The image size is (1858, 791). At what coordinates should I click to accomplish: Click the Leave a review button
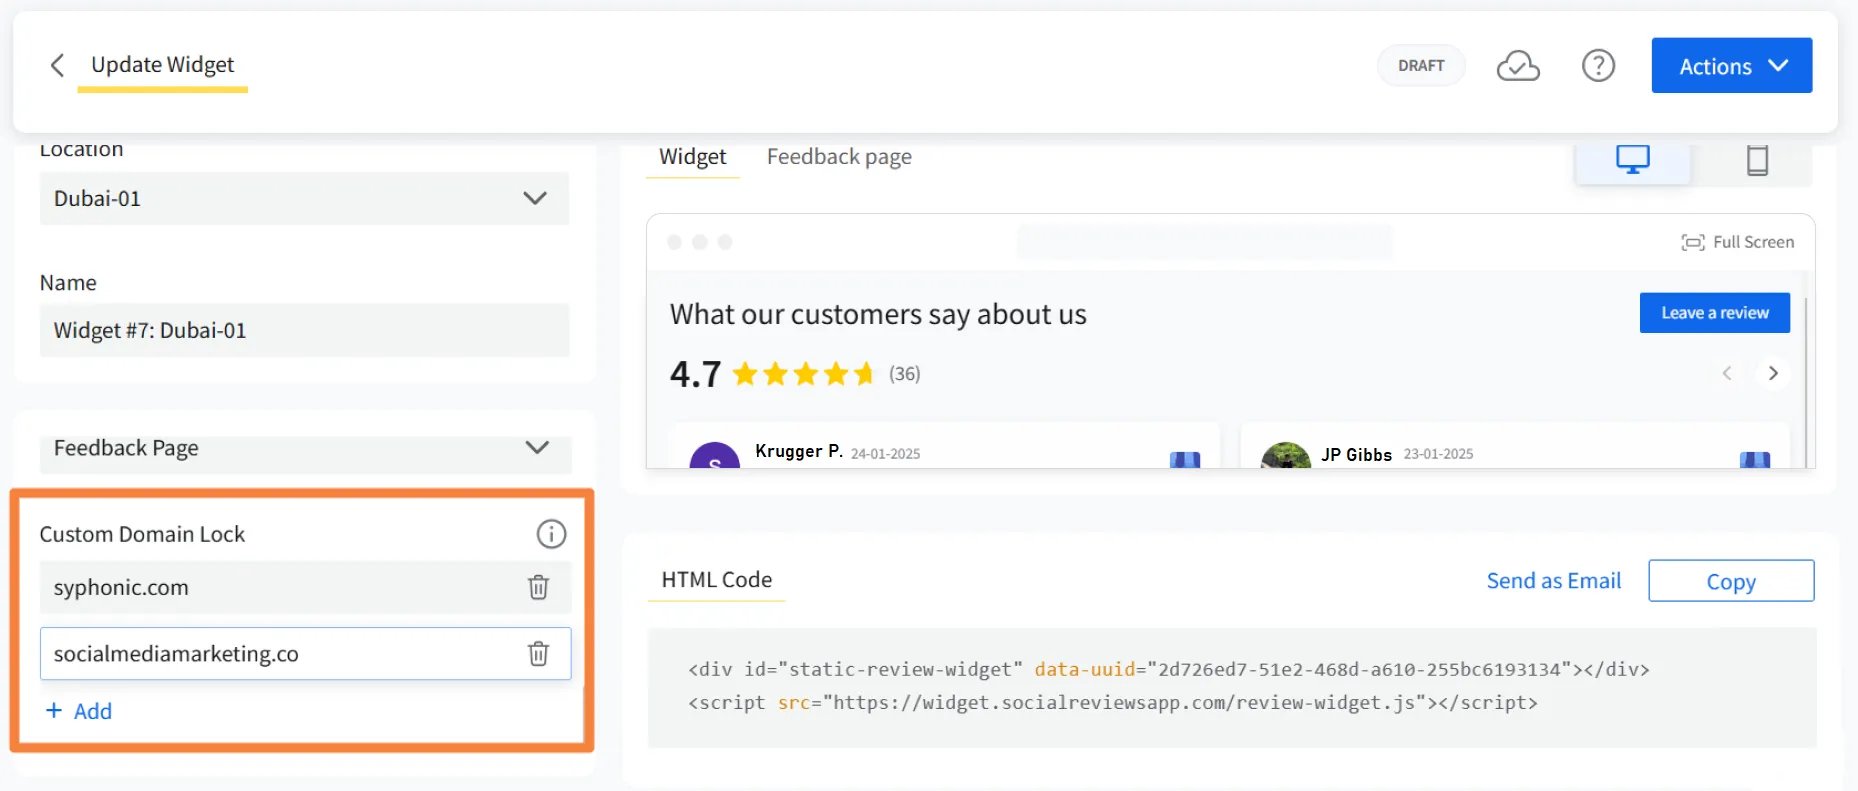(x=1714, y=313)
